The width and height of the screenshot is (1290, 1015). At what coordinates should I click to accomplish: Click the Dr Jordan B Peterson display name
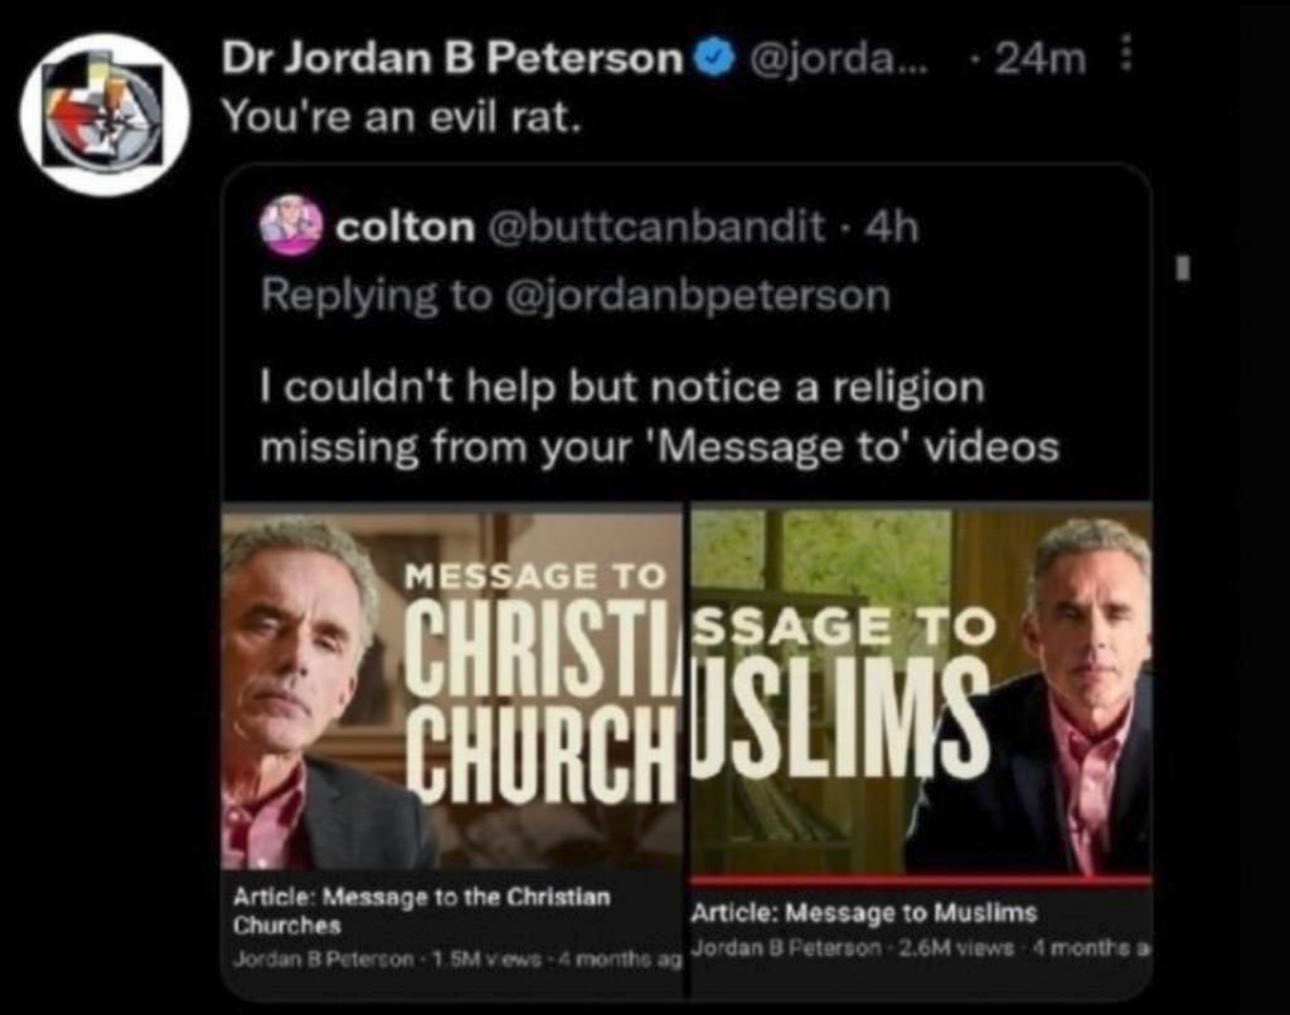(x=452, y=59)
